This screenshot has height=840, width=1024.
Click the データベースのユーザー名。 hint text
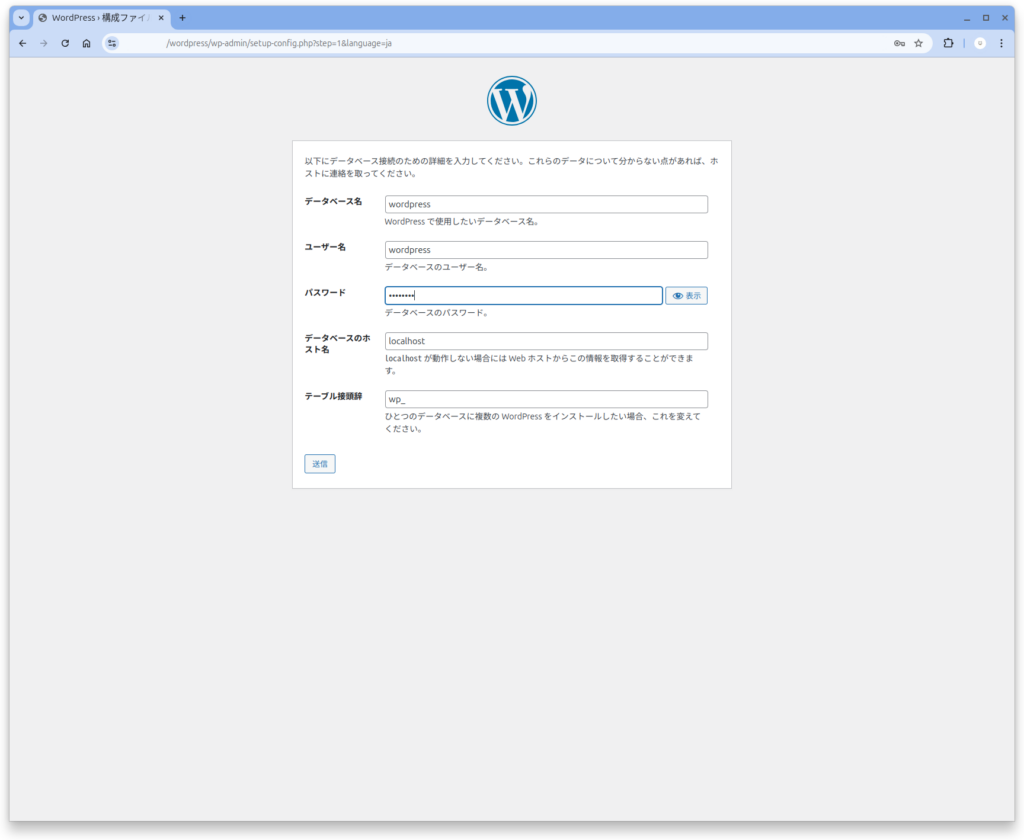[437, 267]
